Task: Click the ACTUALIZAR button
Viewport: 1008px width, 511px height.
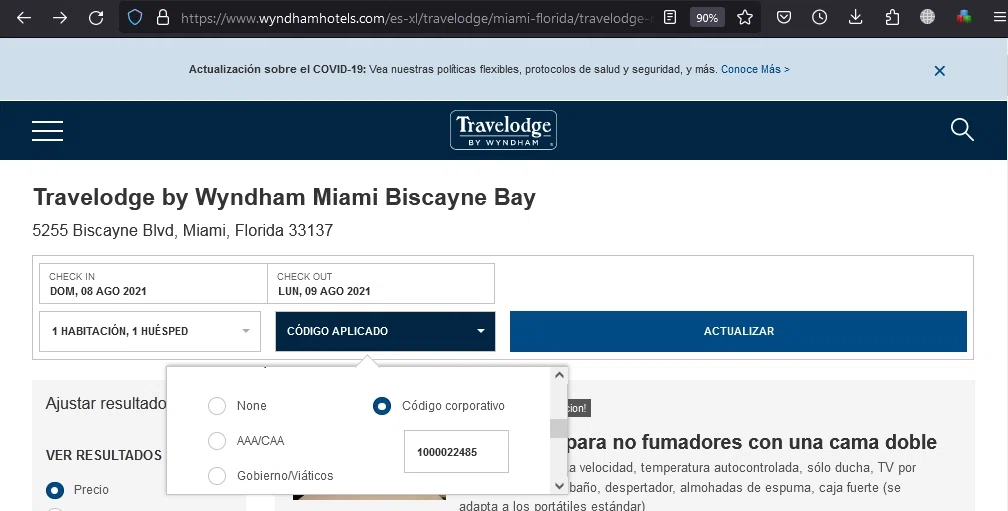Action: click(738, 331)
